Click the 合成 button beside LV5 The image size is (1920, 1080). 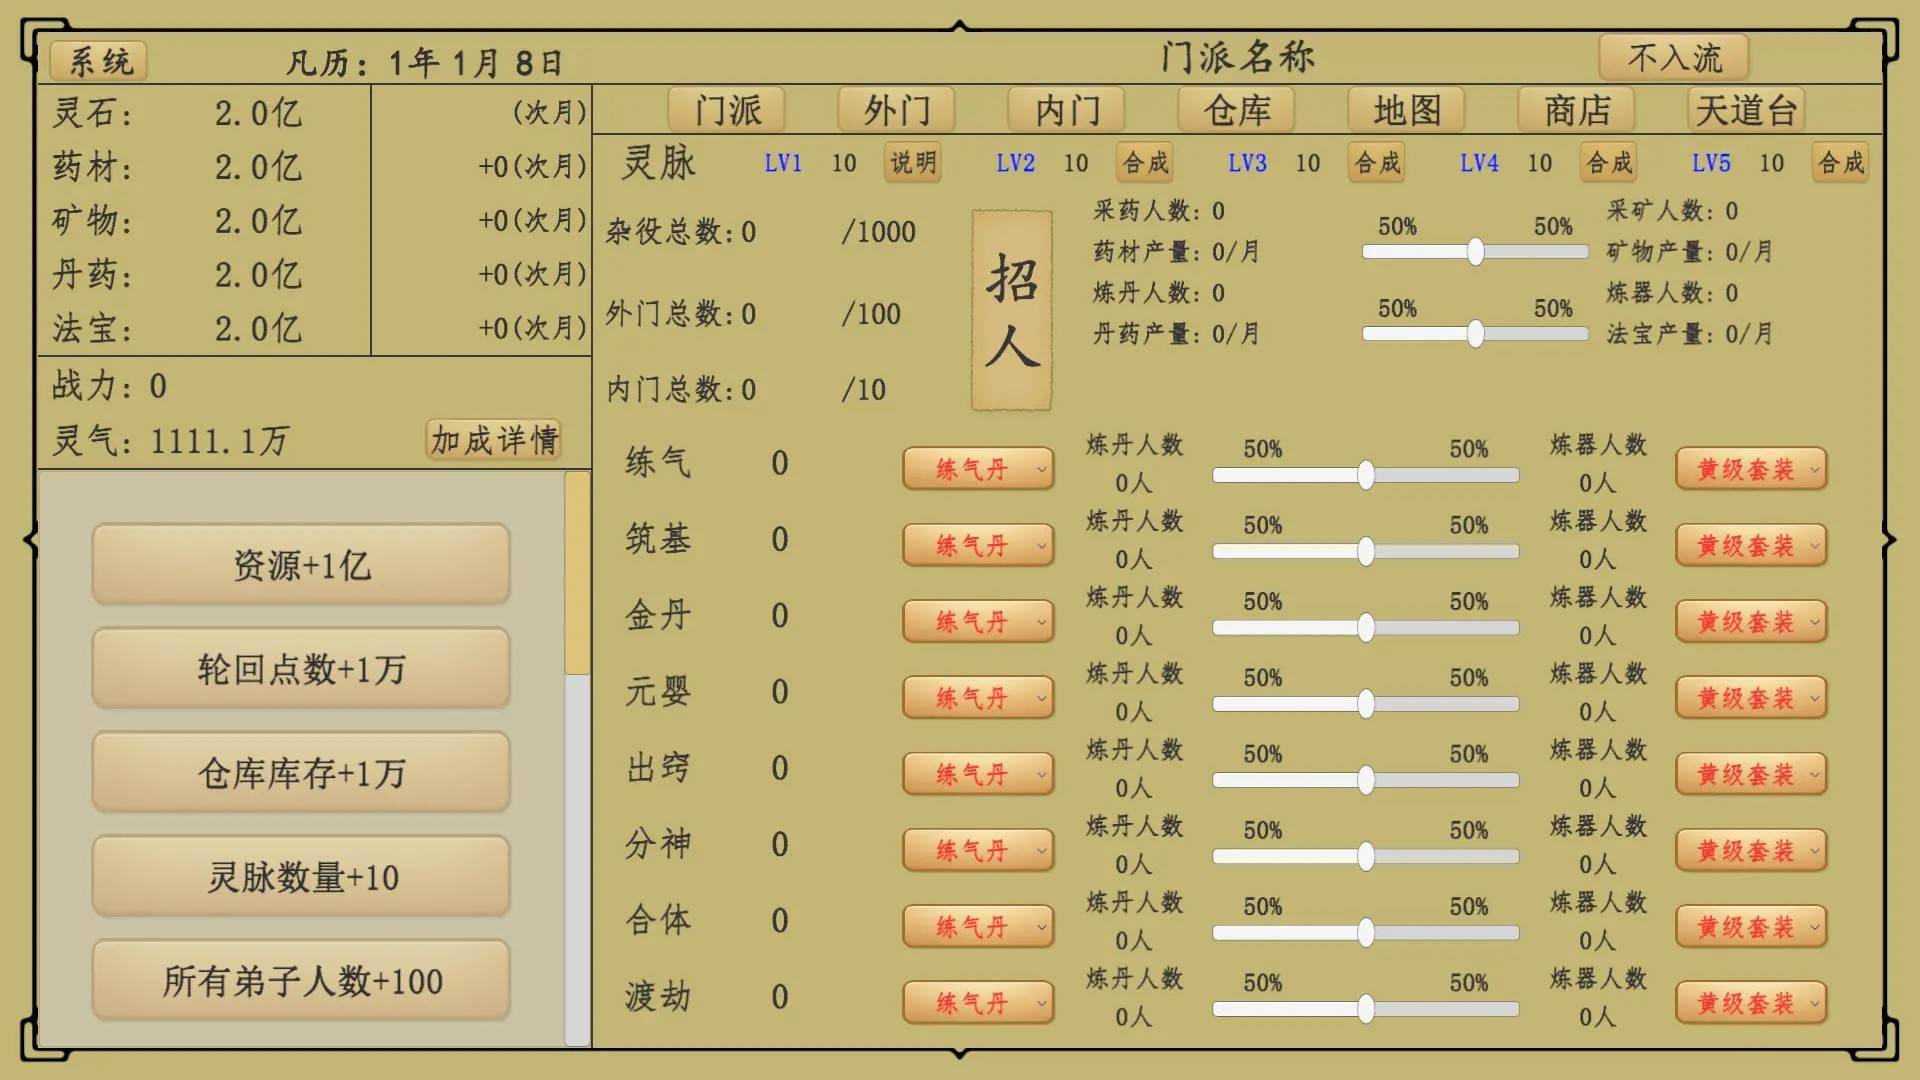coord(1838,162)
